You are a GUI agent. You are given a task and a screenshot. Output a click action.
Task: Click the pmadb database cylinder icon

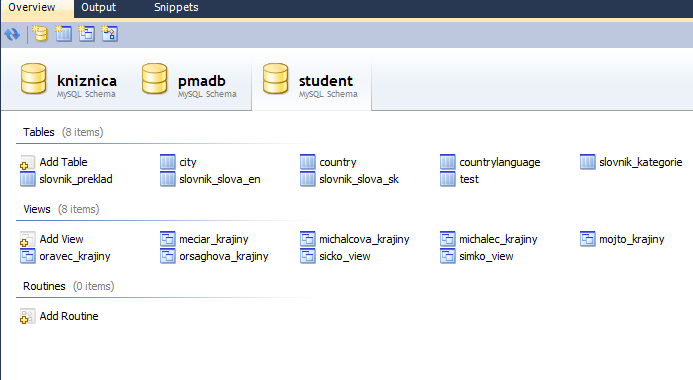pyautogui.click(x=155, y=79)
